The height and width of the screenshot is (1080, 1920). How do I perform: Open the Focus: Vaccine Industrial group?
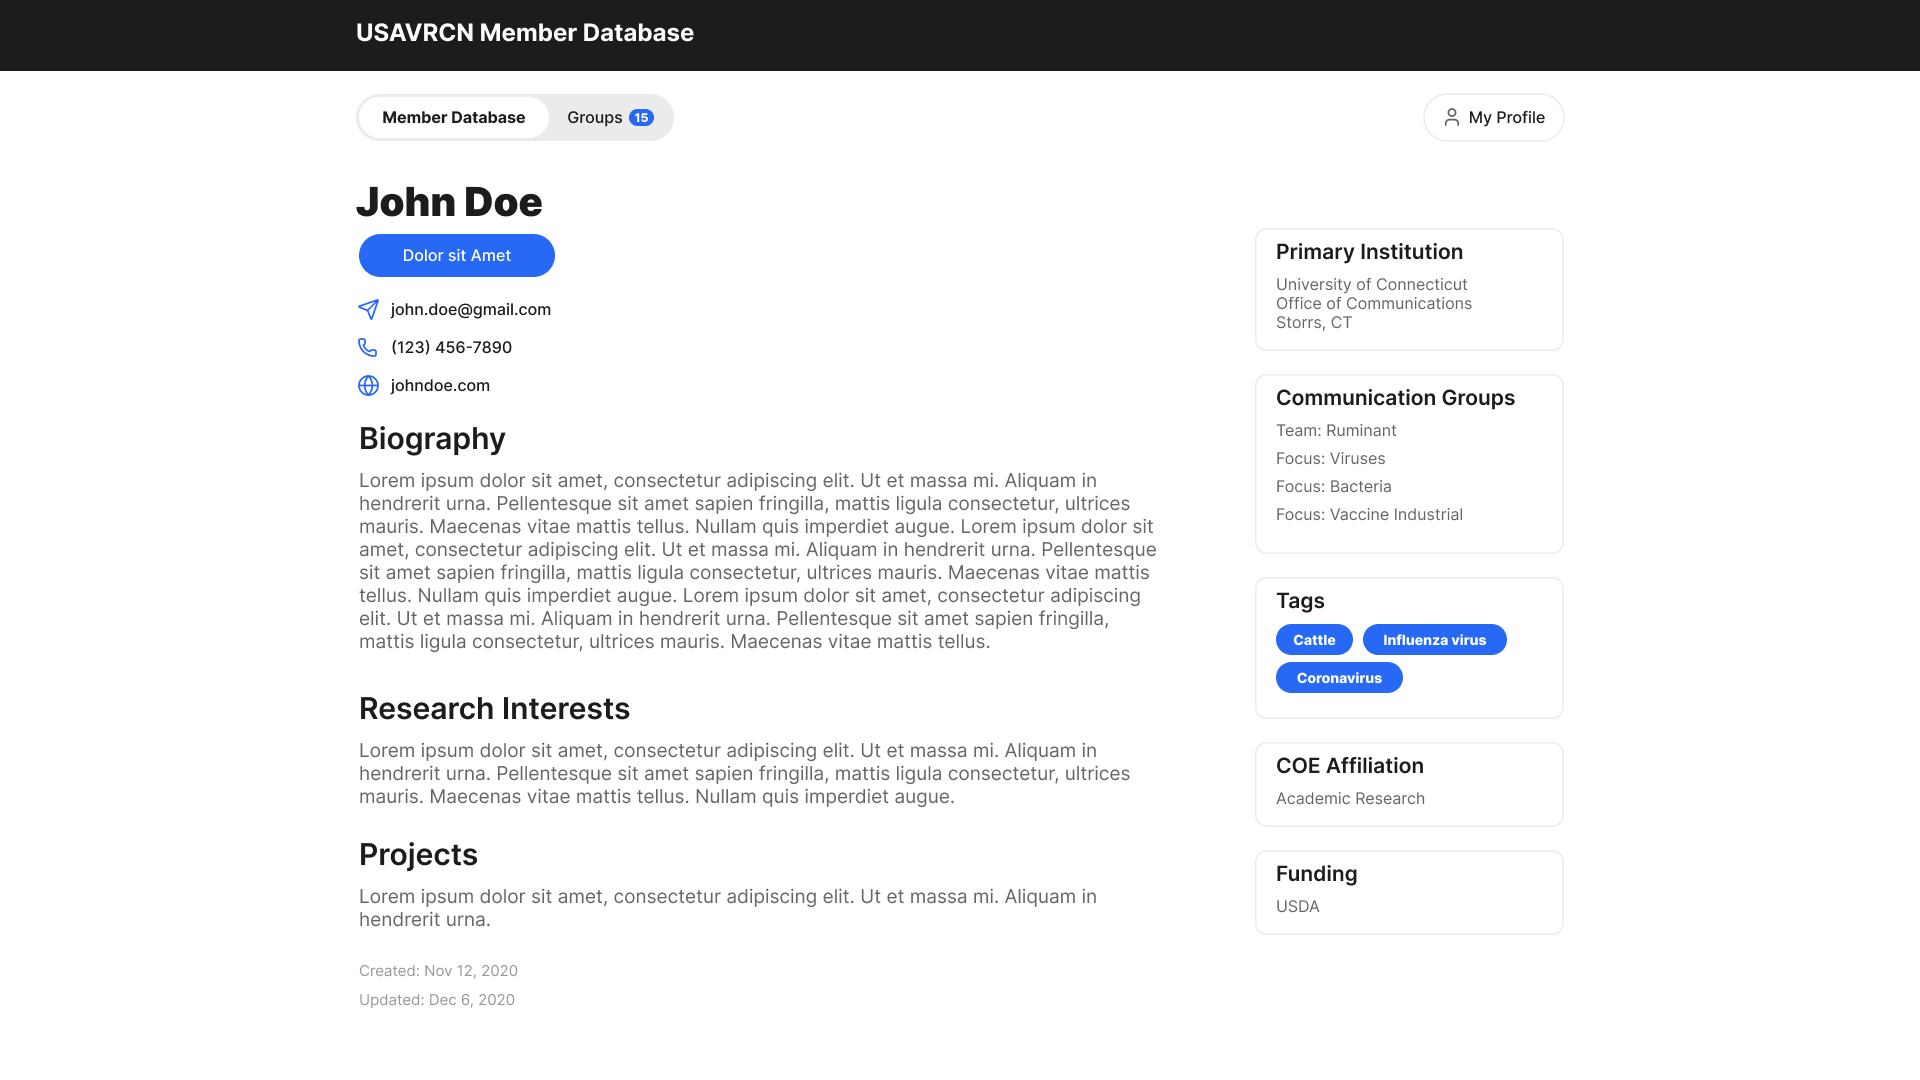[x=1369, y=515]
